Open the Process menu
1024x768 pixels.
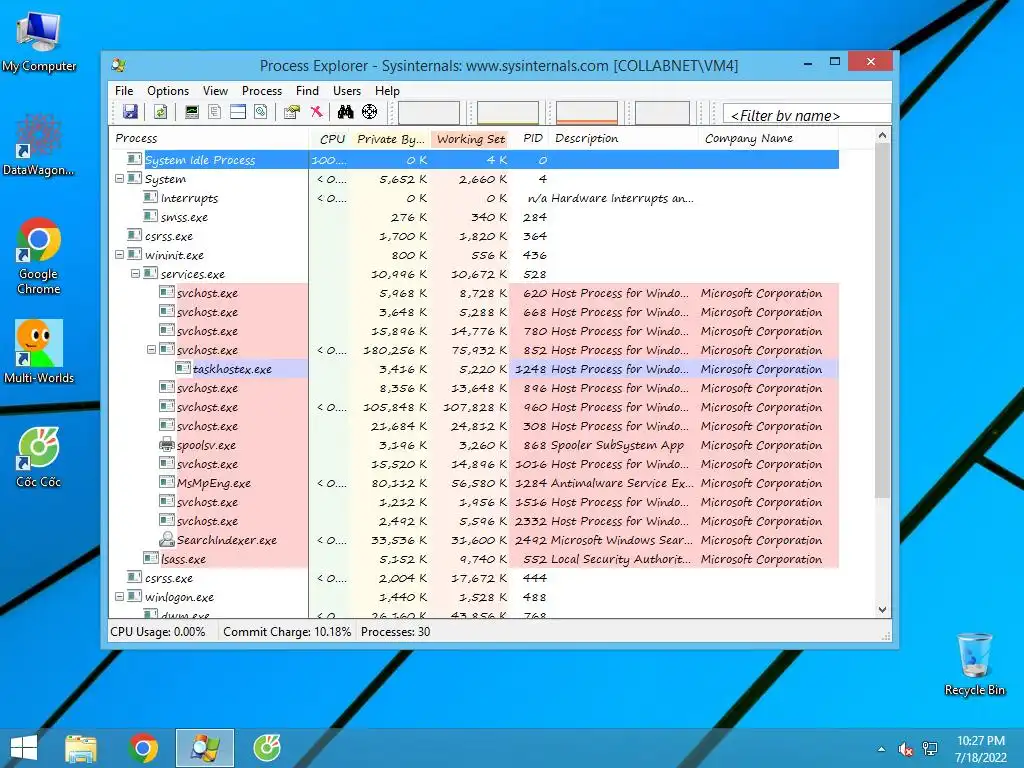pos(262,91)
